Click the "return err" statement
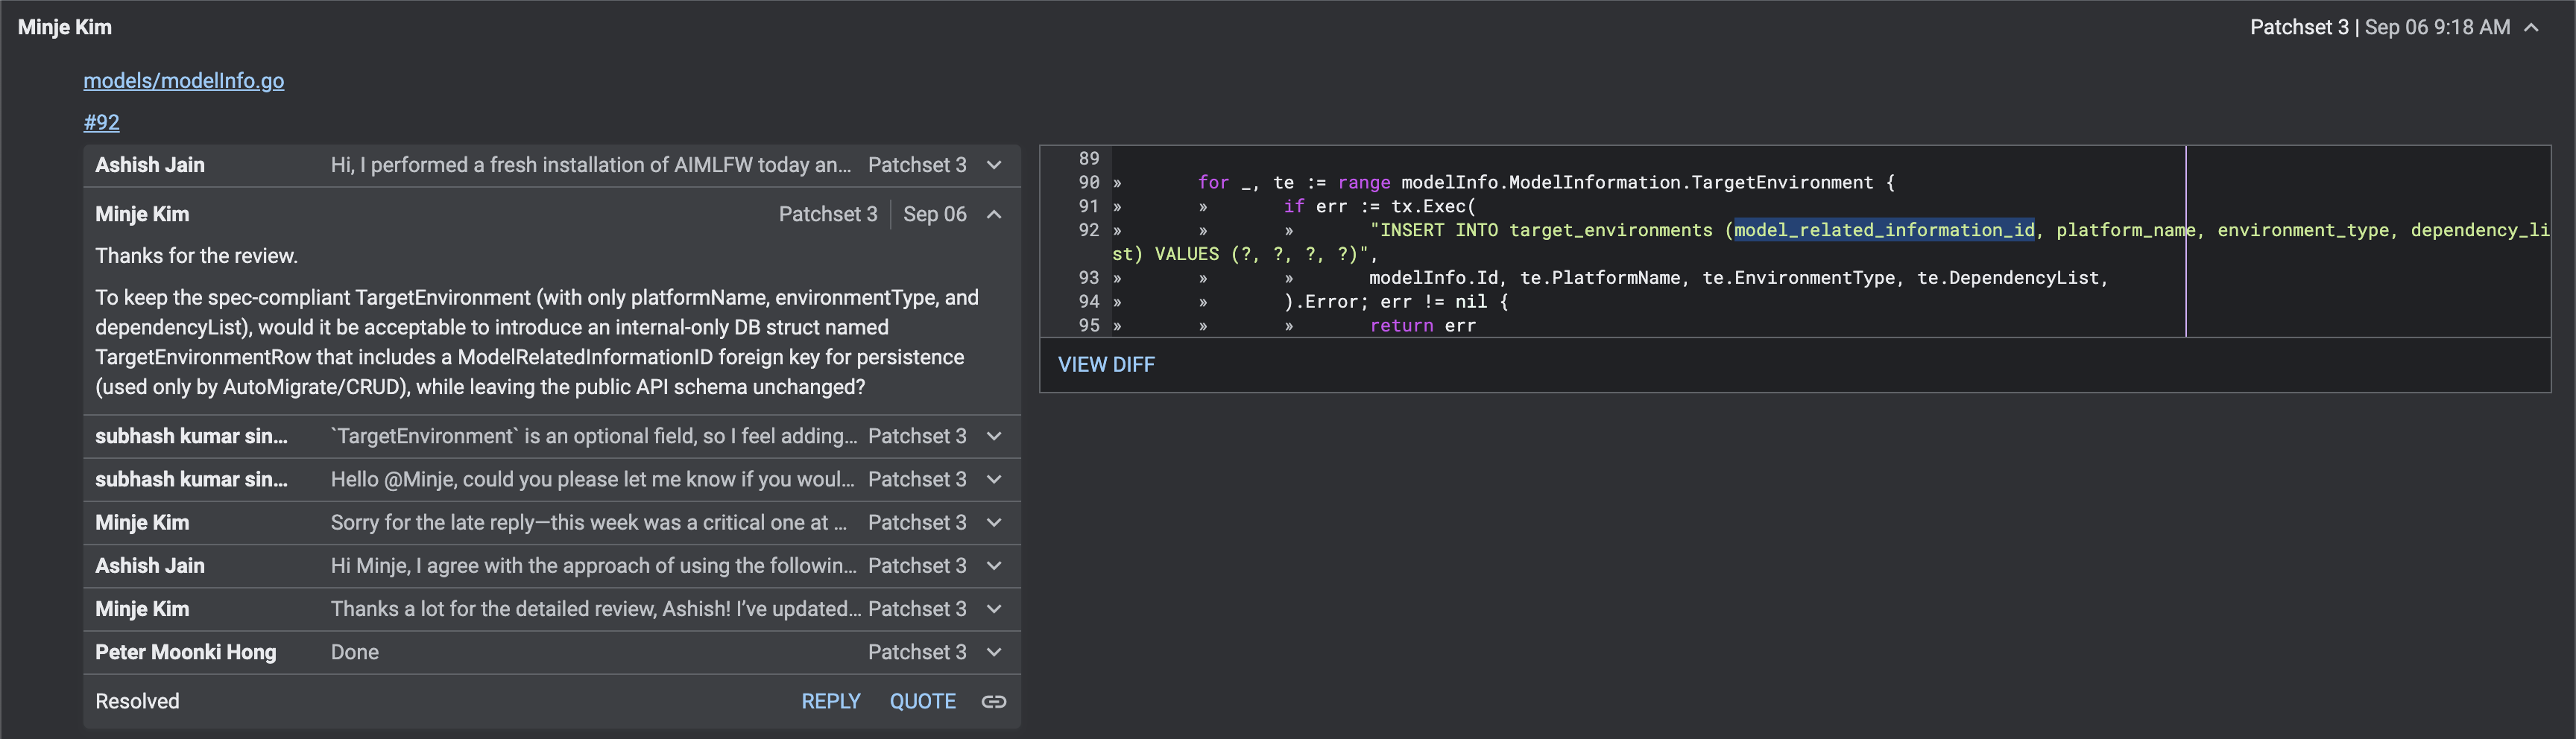The width and height of the screenshot is (2576, 739). (1422, 326)
